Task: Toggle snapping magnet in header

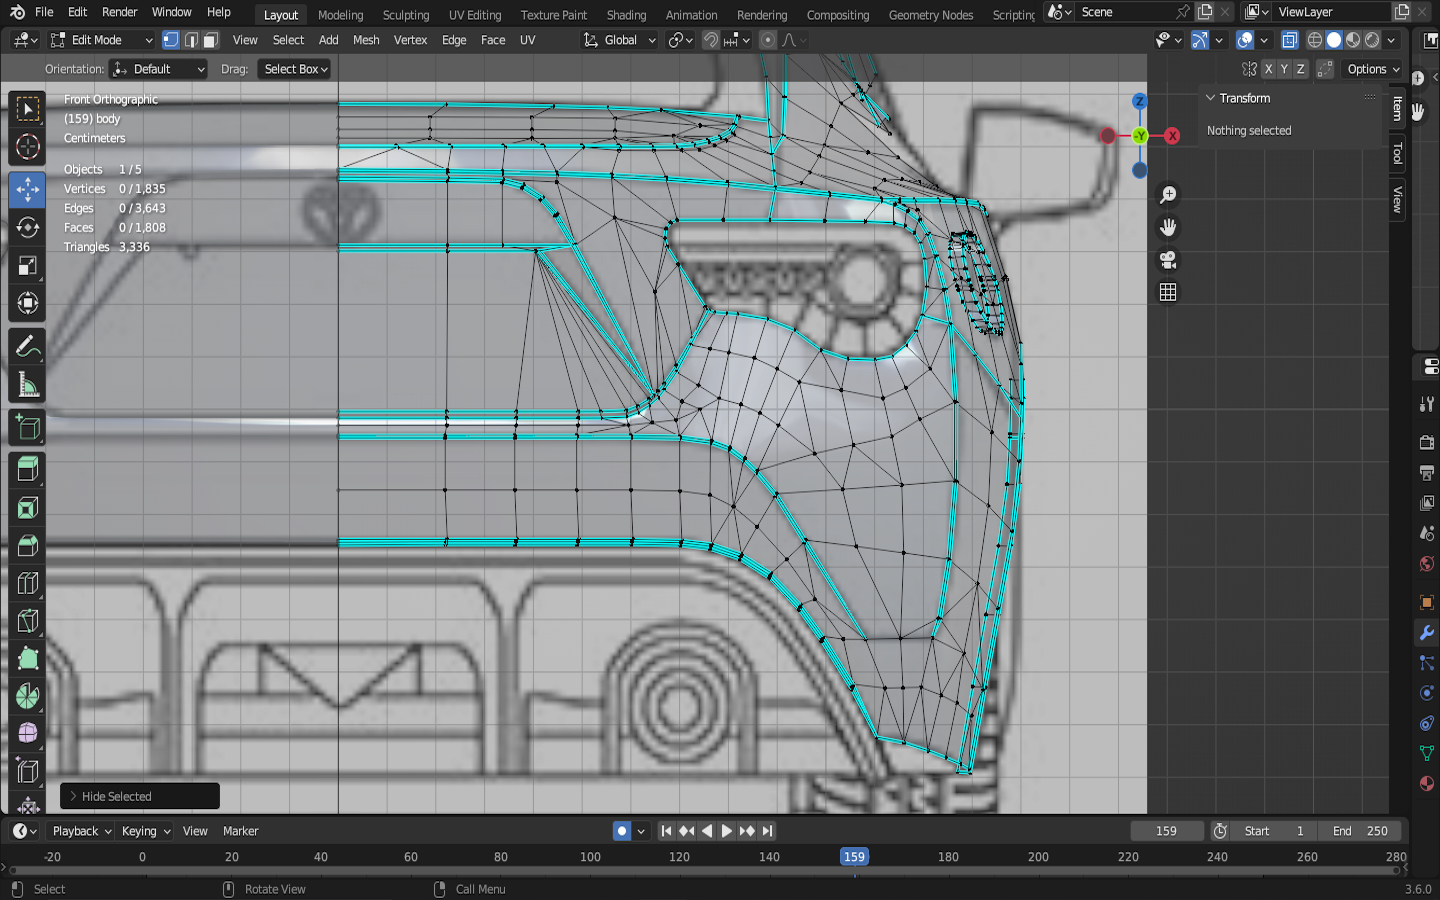Action: (x=710, y=40)
